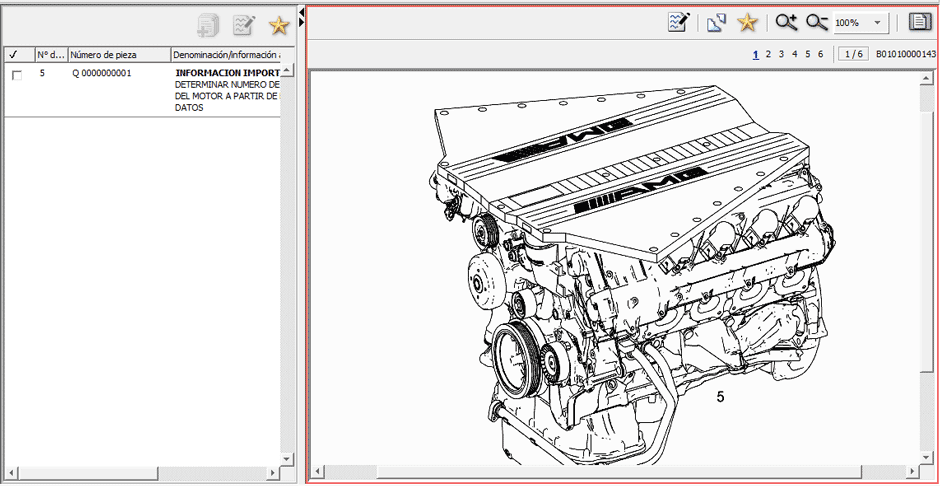The image size is (940, 486).
Task: Click the image viewer horizontal scrollbar thumb
Action: click(x=619, y=471)
